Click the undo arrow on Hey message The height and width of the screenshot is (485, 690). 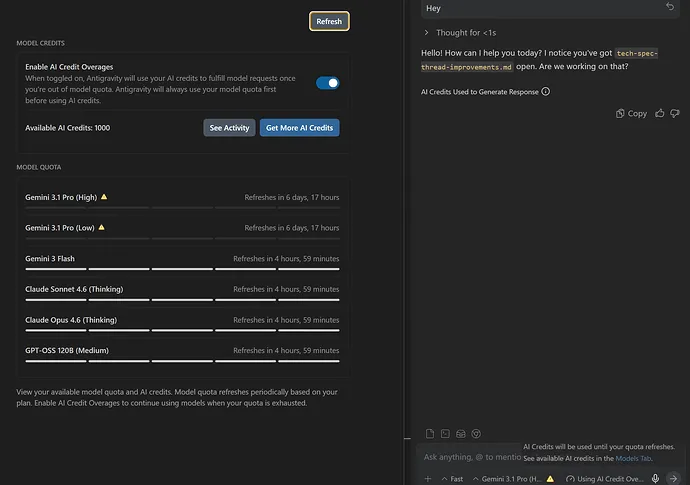coord(670,7)
